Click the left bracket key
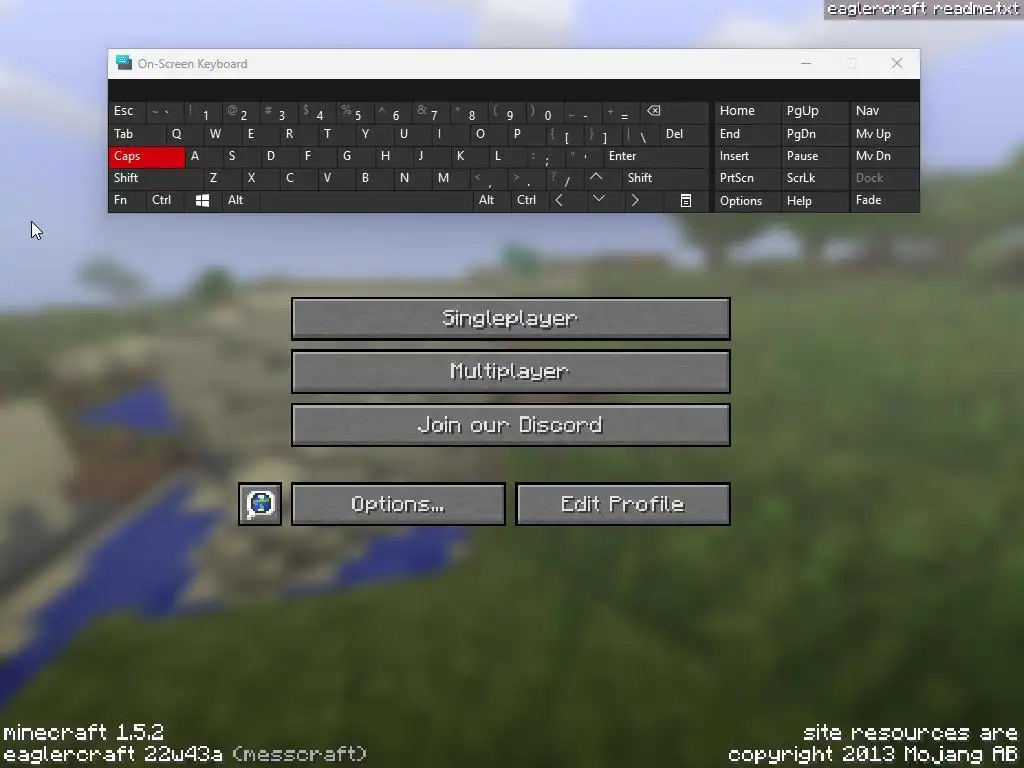Viewport: 1024px width, 768px height. click(x=565, y=134)
